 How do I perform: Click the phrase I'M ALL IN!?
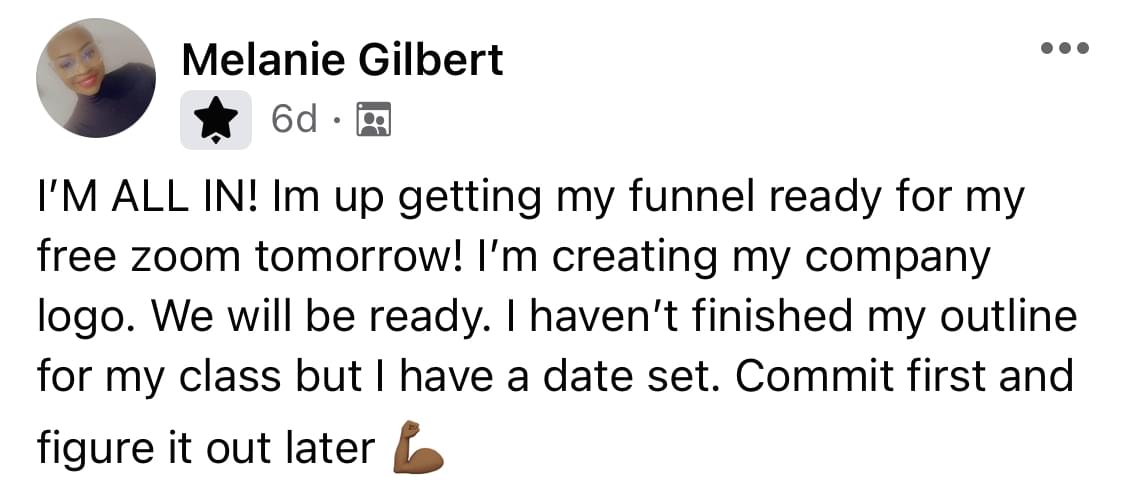[x=150, y=197]
